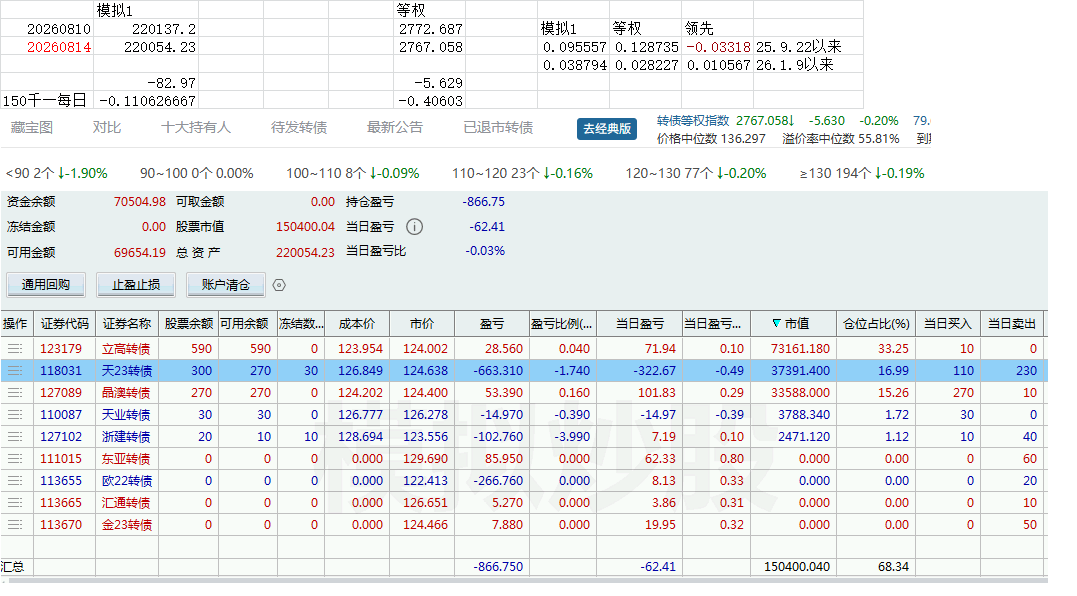
Task: Click 资金余额 value 70504.98
Action: coord(139,202)
